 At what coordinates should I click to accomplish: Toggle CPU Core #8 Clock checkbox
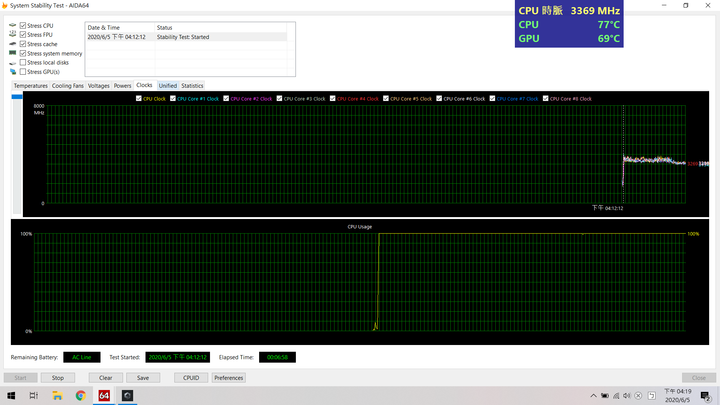[546, 98]
